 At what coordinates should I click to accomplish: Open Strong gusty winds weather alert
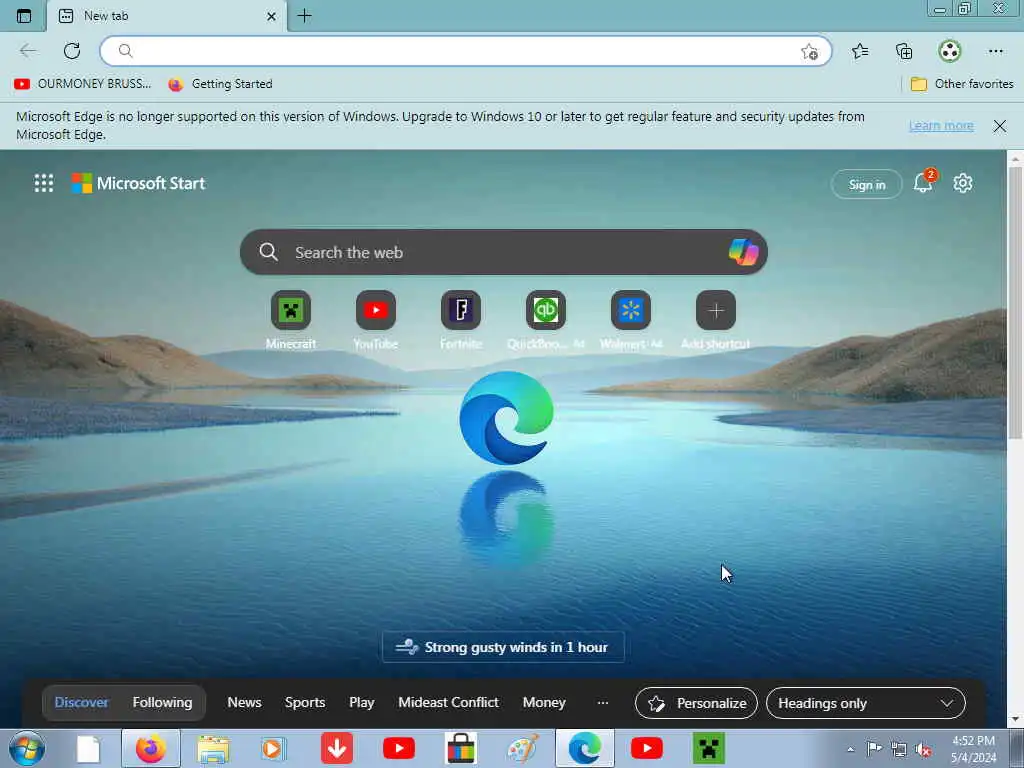[503, 647]
